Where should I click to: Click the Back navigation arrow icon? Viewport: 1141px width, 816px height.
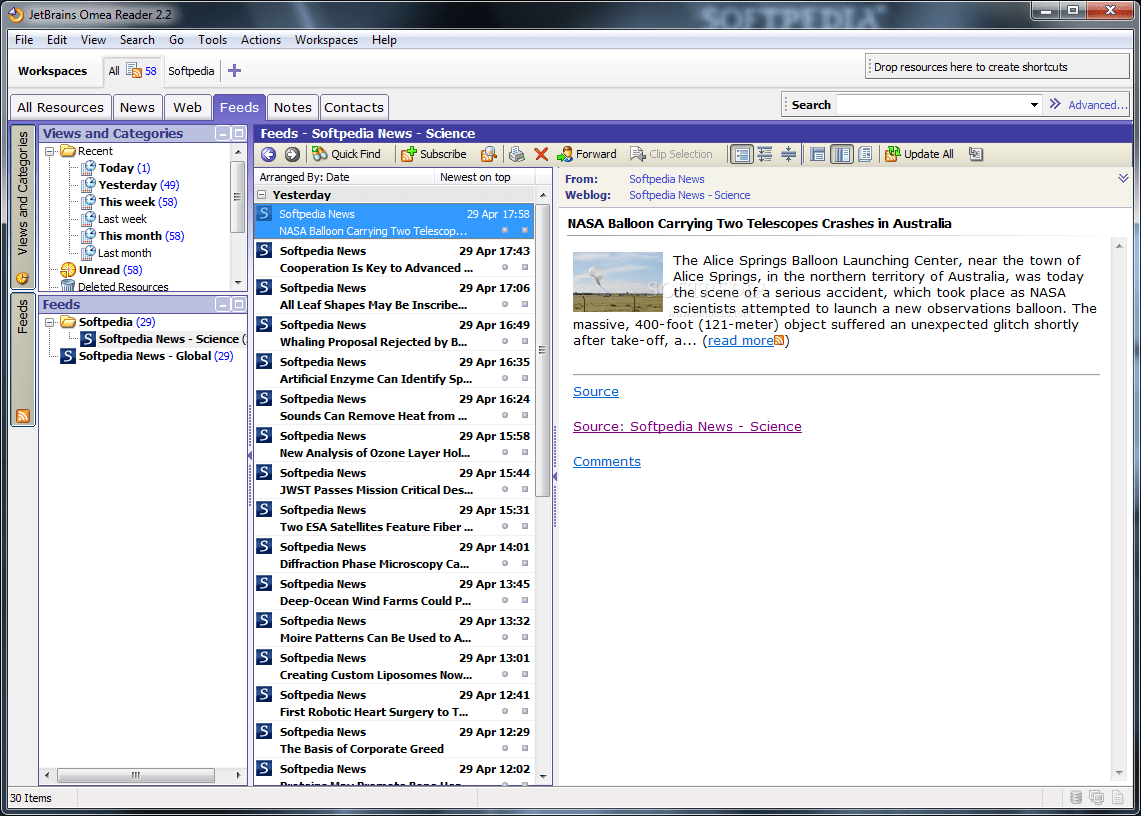click(x=269, y=154)
